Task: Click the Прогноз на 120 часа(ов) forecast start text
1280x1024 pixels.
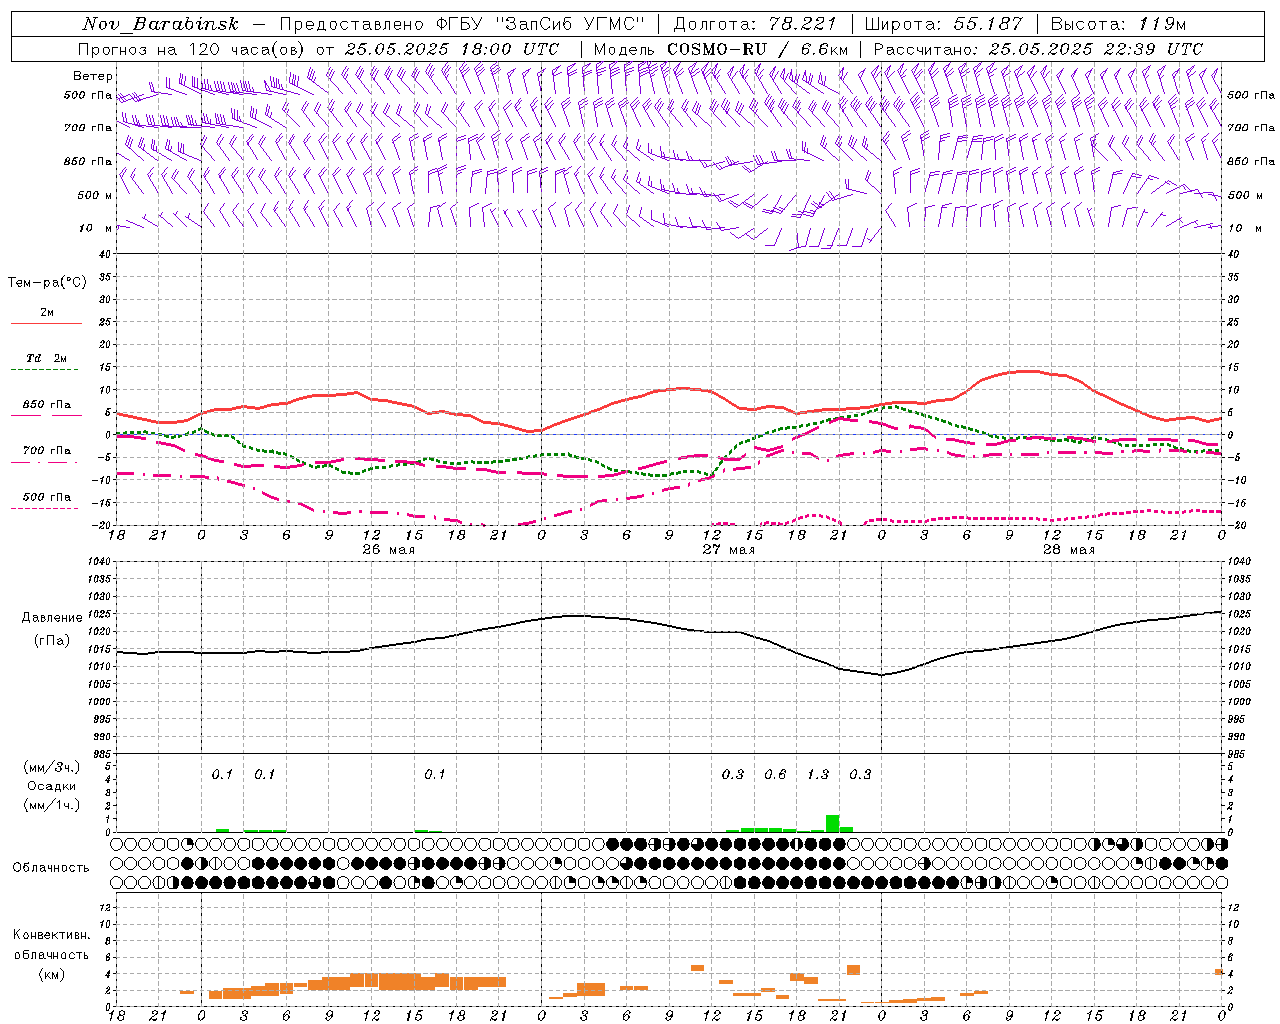Action: pos(318,49)
